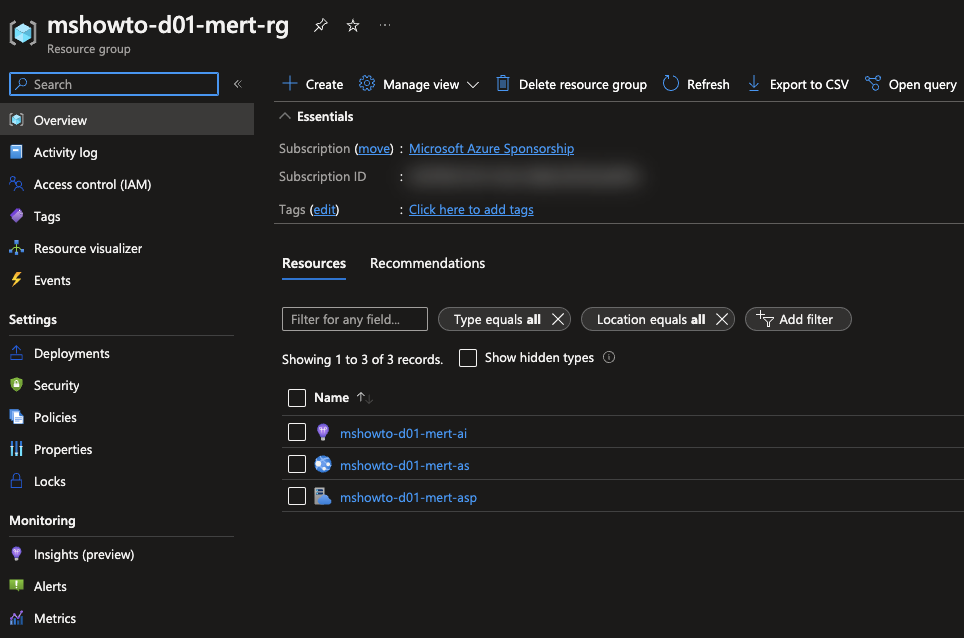Click Export to CSV in toolbar
Viewport: 964px width, 638px height.
[798, 84]
